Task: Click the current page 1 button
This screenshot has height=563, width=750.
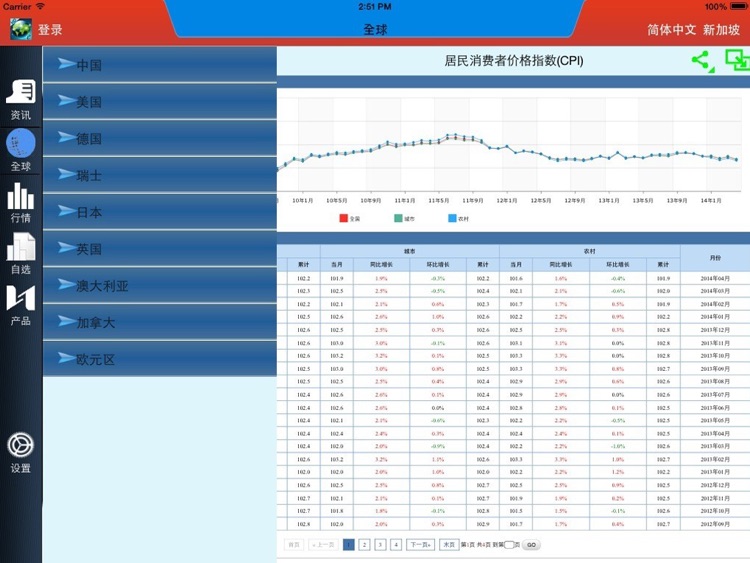Action: pyautogui.click(x=349, y=545)
